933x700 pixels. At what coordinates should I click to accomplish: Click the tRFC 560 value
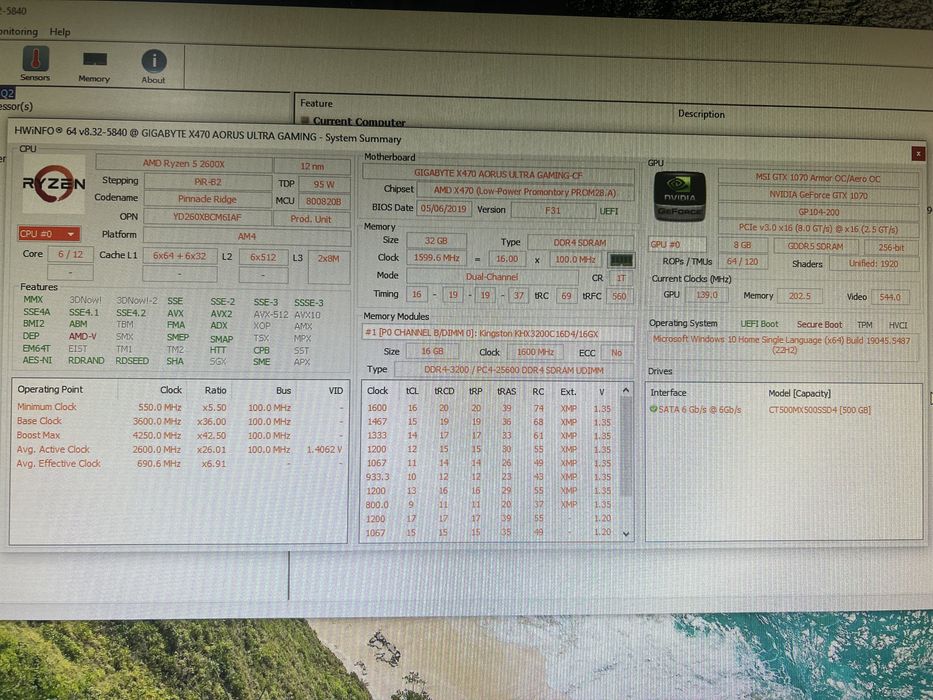click(619, 296)
